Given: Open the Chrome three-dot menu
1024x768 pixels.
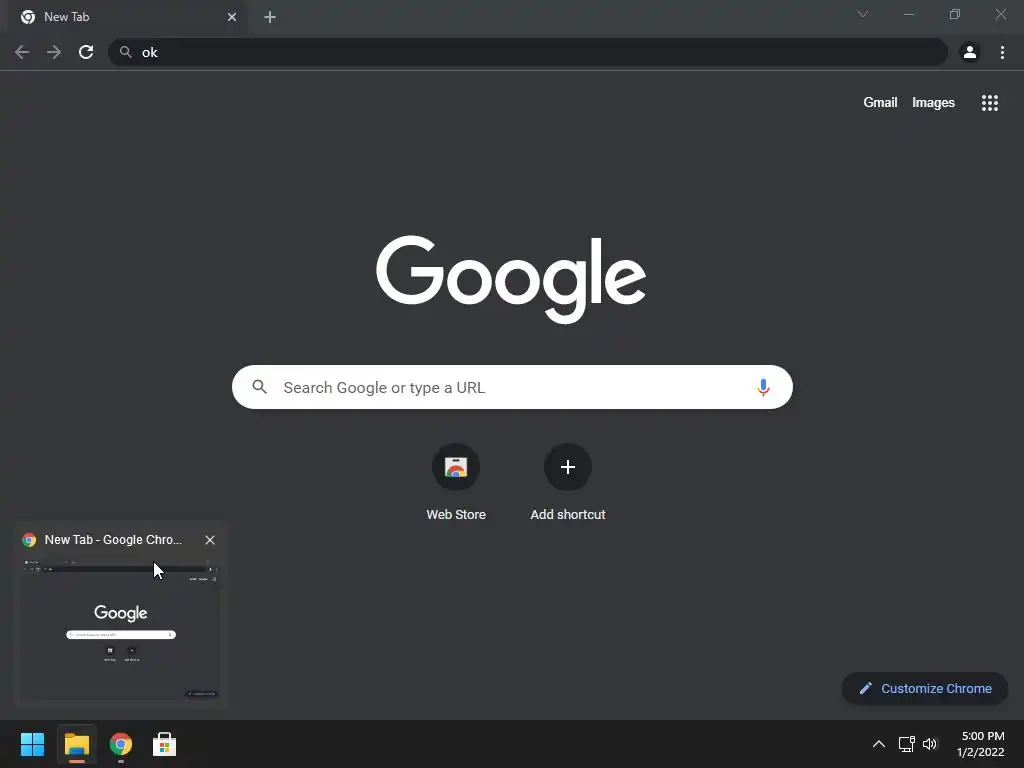Looking at the screenshot, I should (x=1002, y=52).
